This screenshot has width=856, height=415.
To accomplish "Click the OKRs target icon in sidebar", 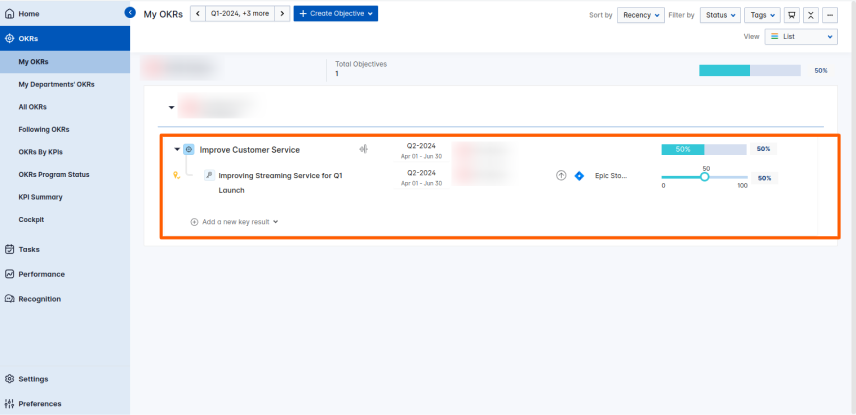I will 9,38.
